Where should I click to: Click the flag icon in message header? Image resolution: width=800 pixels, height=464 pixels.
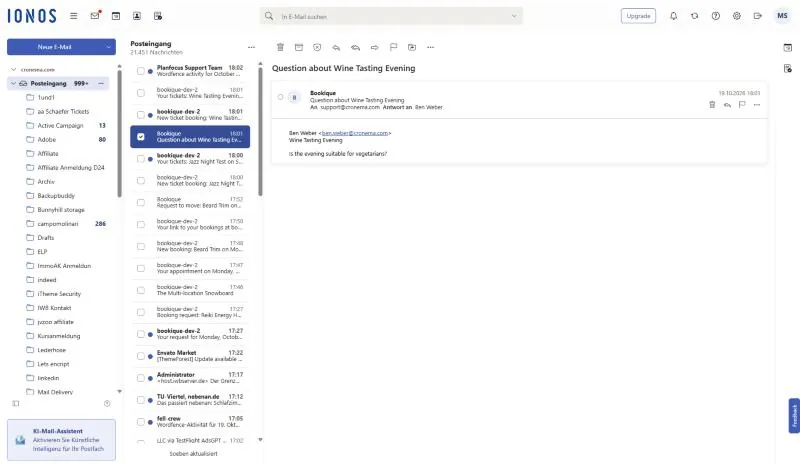click(x=742, y=105)
